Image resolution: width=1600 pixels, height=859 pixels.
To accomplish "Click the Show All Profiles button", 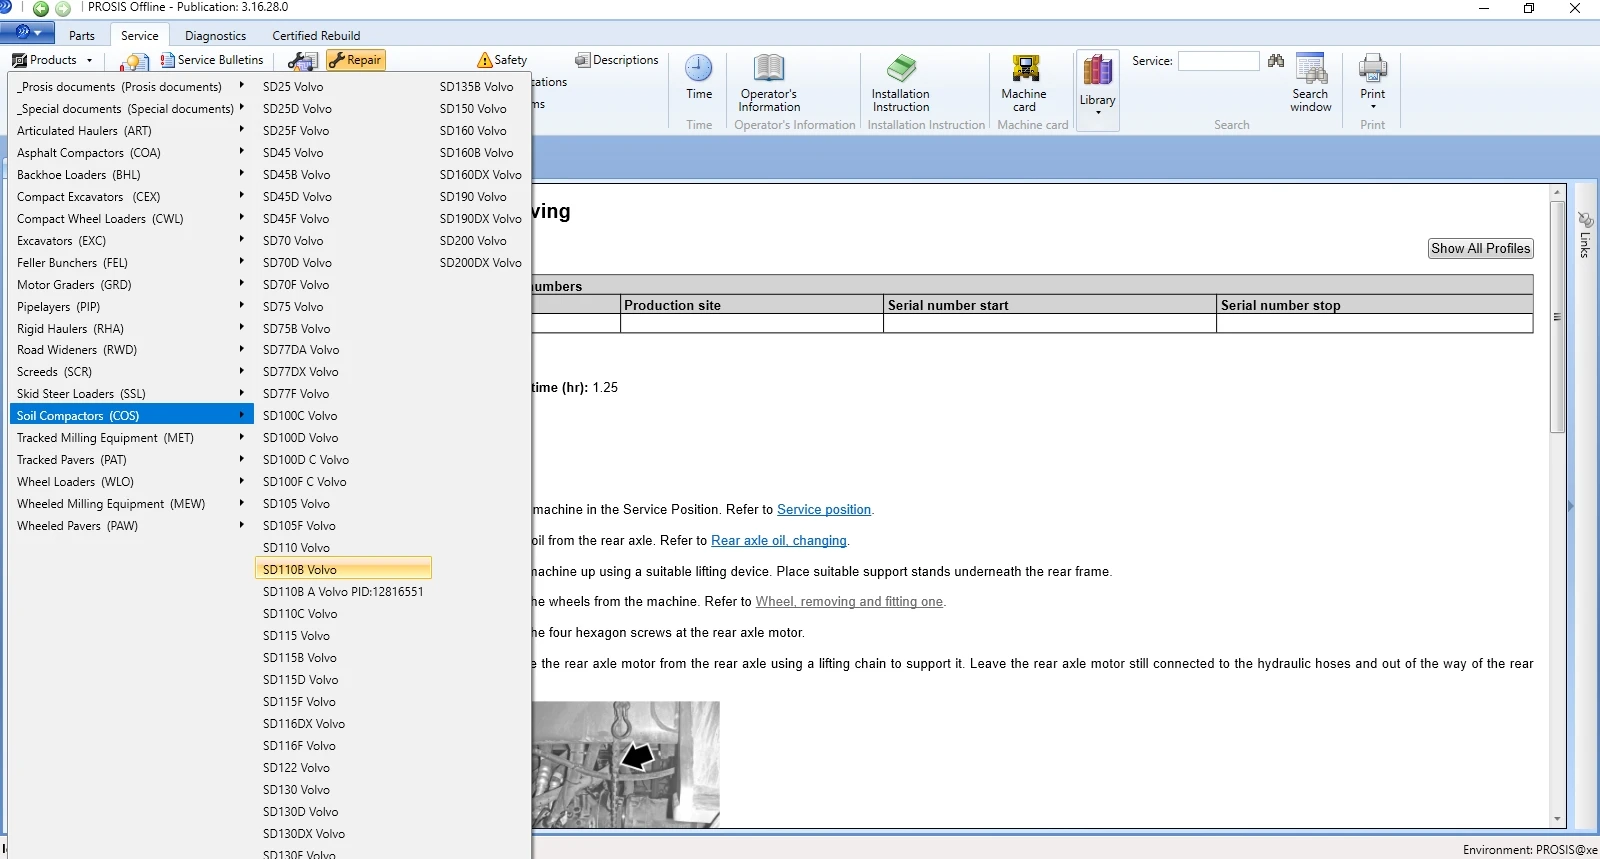I will click(1480, 249).
